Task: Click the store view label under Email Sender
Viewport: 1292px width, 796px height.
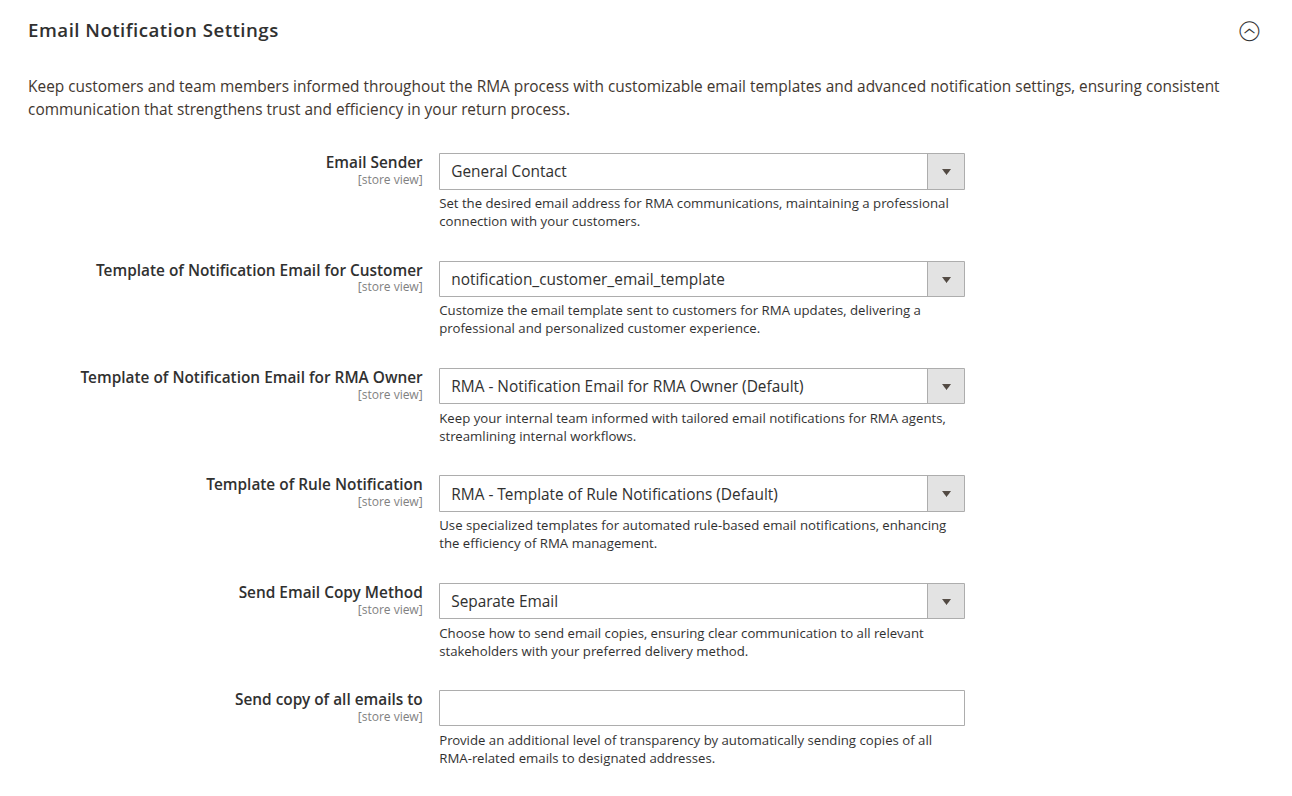Action: click(390, 179)
